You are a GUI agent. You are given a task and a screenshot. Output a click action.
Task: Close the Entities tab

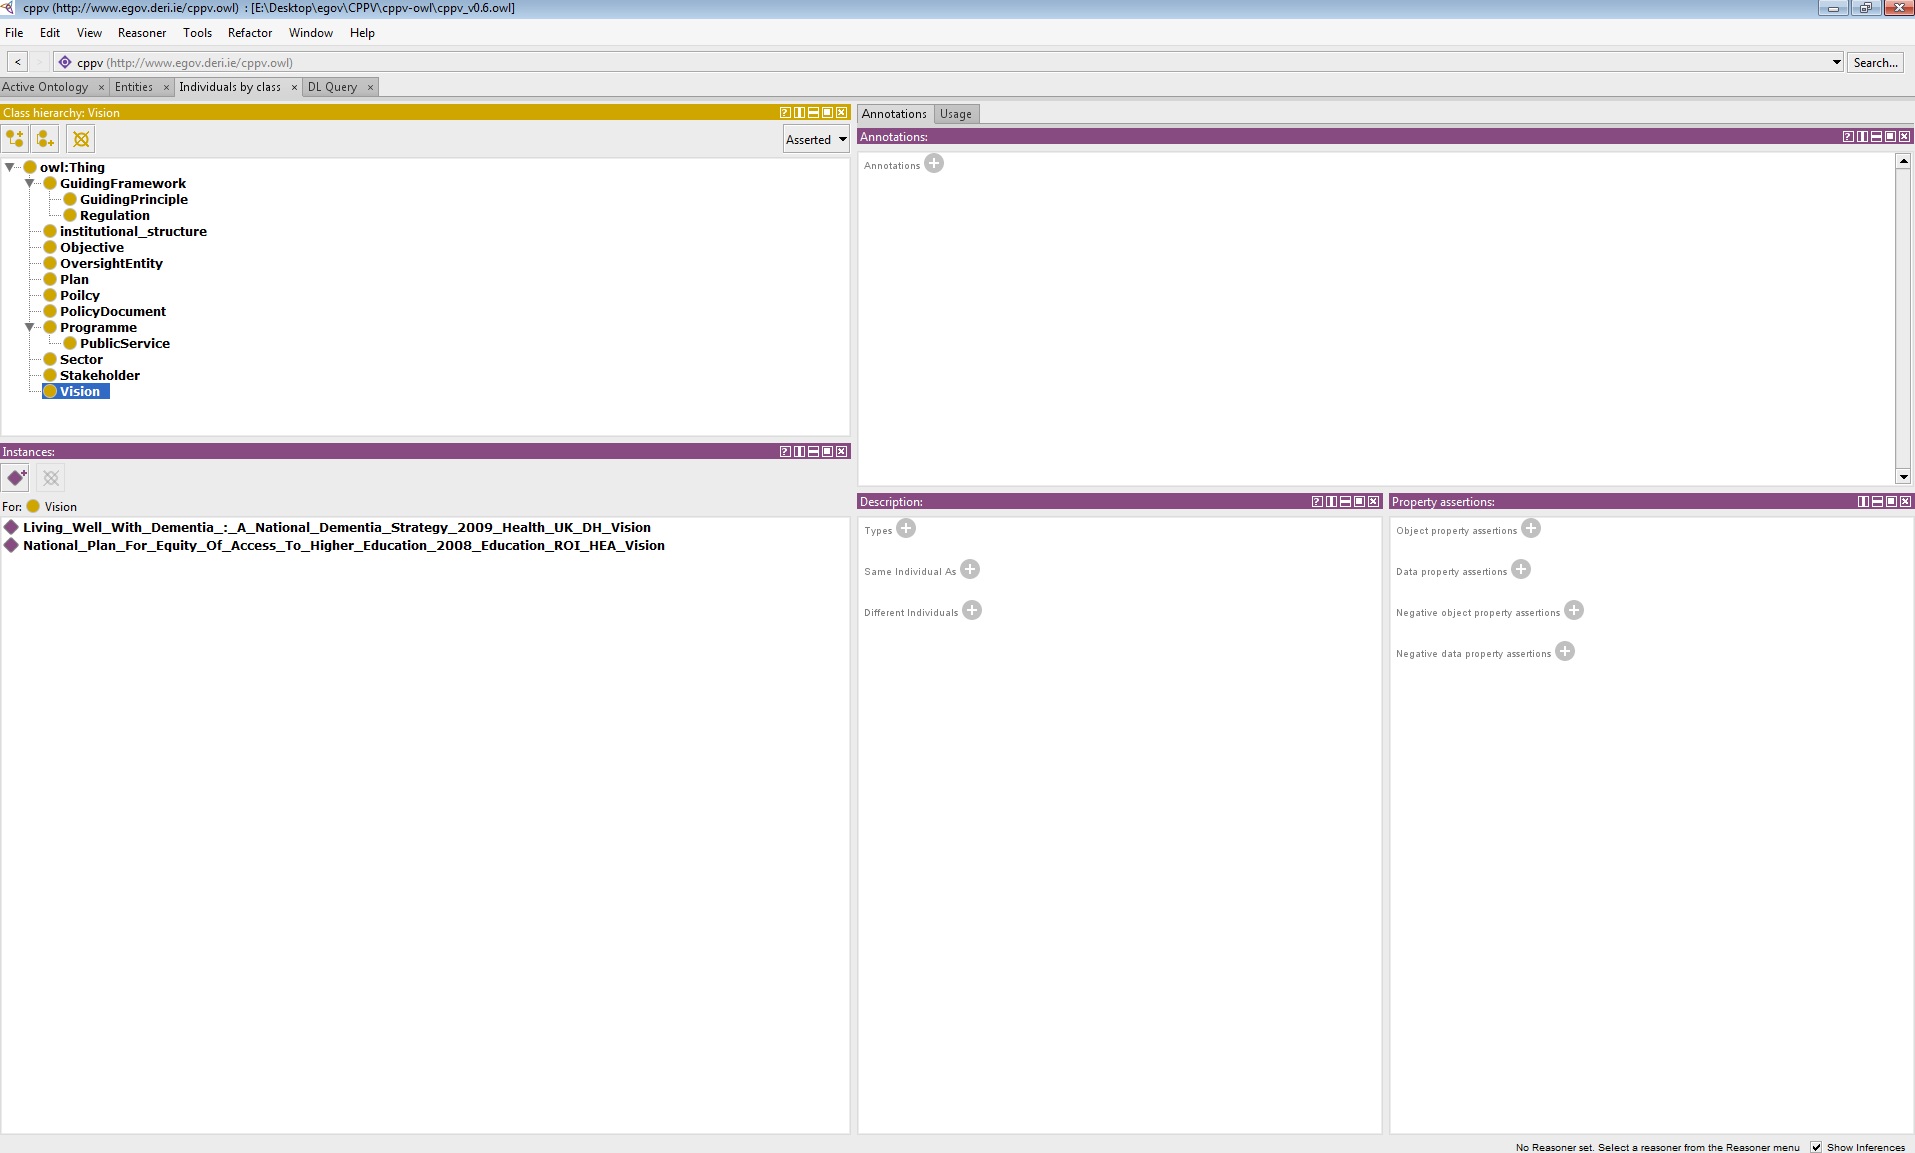(x=166, y=87)
